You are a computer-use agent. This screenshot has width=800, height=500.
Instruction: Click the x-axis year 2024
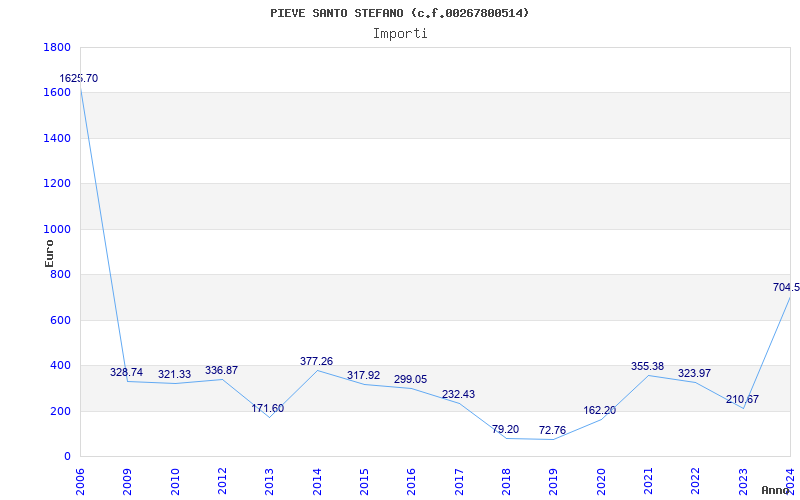point(790,482)
